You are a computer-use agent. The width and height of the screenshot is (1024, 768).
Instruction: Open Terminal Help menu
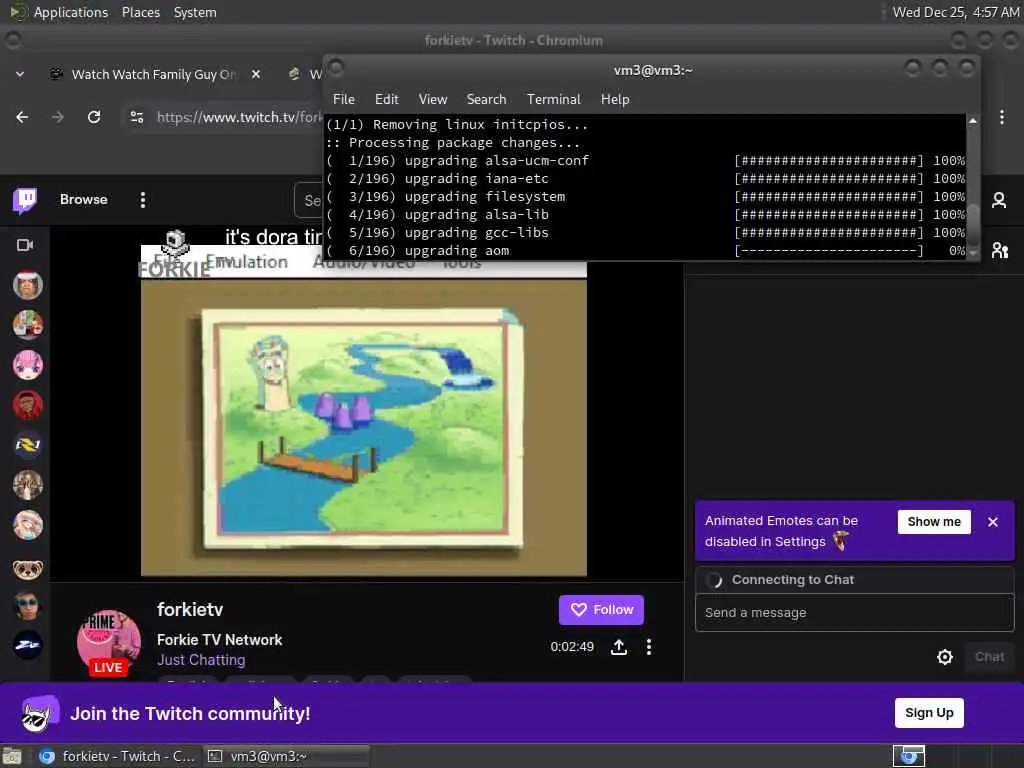(x=615, y=99)
